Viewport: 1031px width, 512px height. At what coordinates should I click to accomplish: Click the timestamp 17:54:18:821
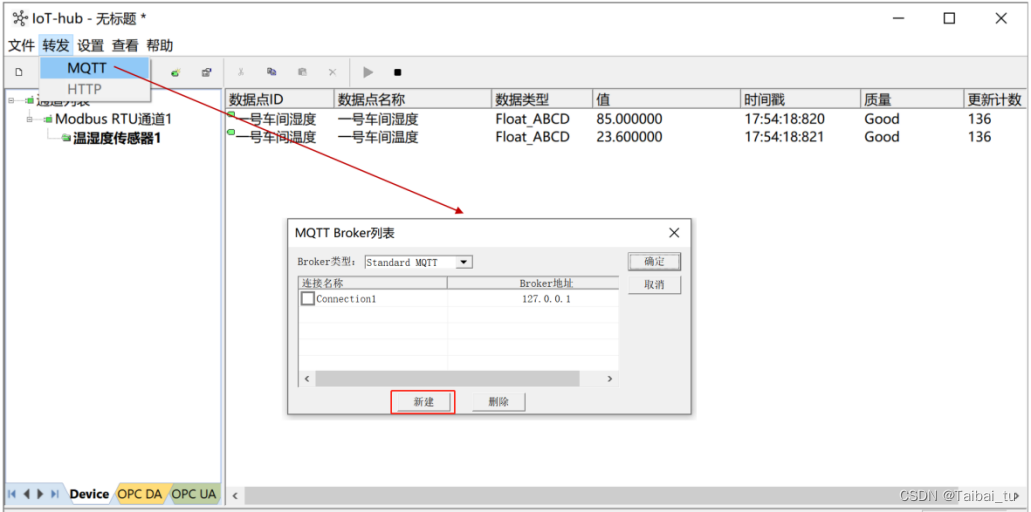click(x=784, y=137)
